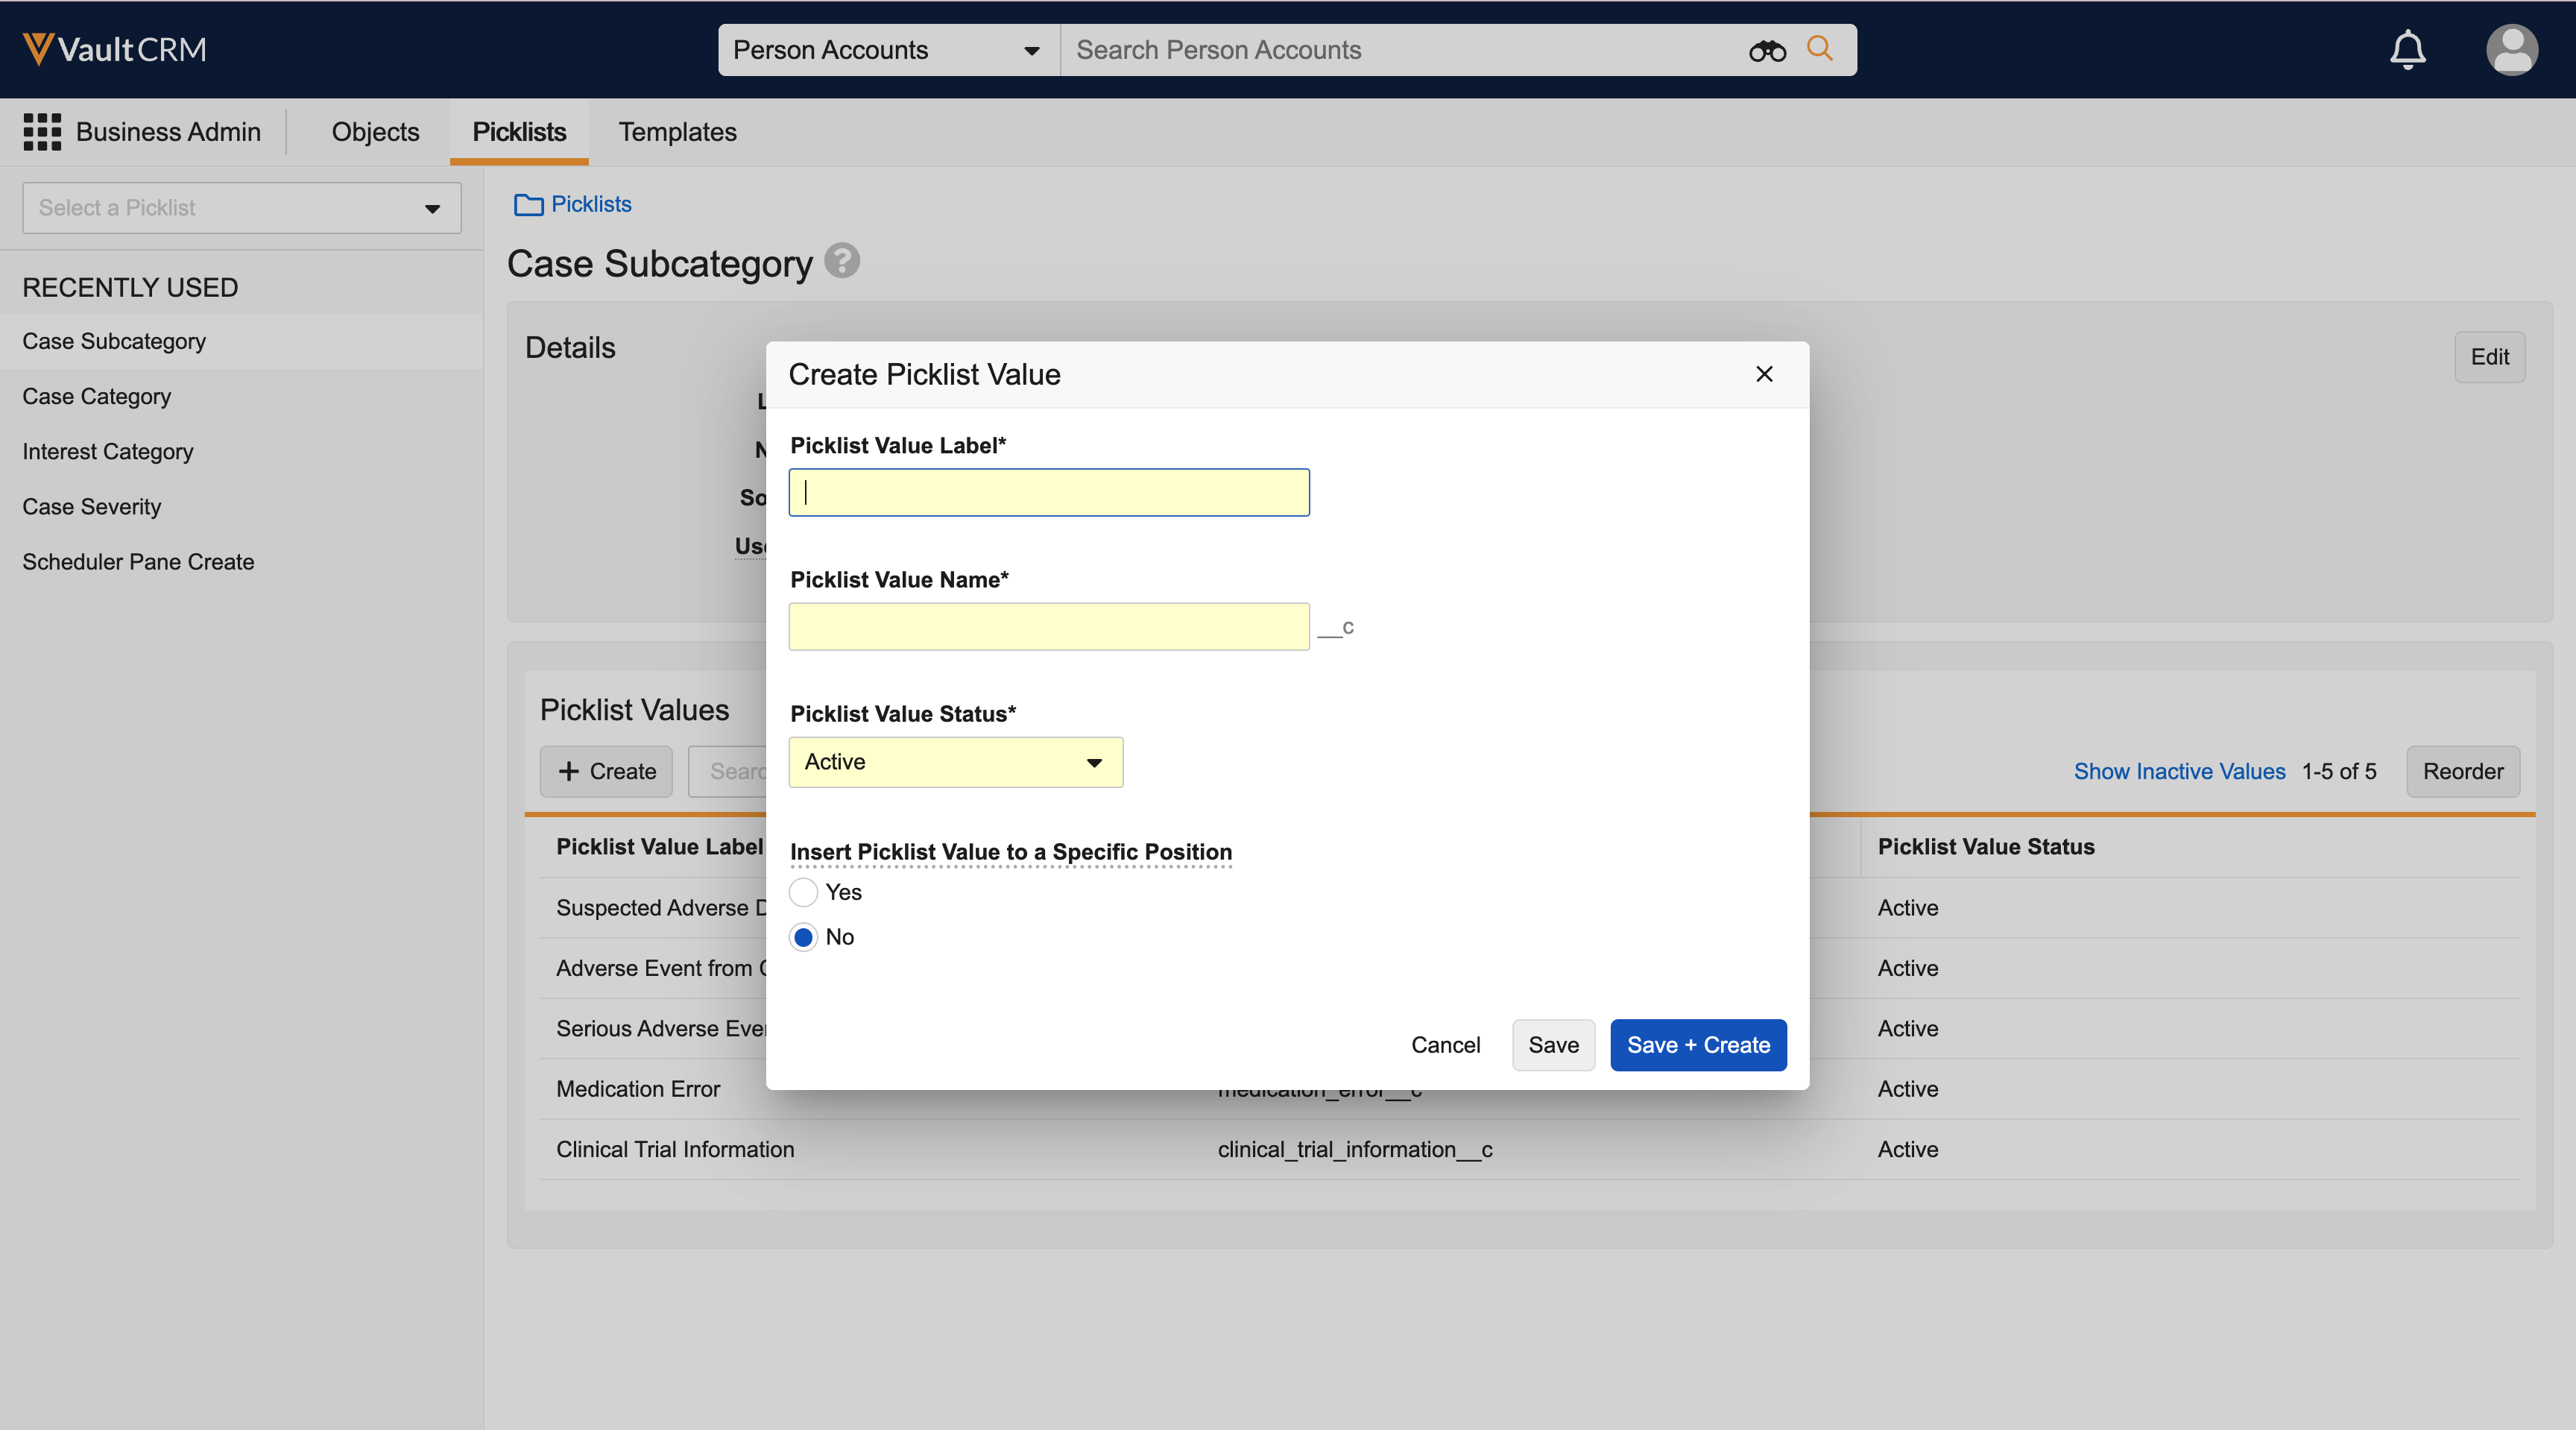This screenshot has width=2576, height=1430.
Task: Select the No radio button
Action: (x=803, y=937)
